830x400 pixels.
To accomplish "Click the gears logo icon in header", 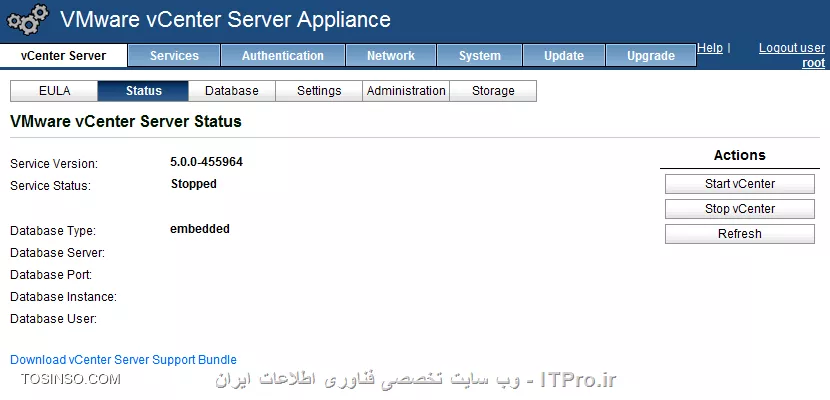I will (x=28, y=20).
